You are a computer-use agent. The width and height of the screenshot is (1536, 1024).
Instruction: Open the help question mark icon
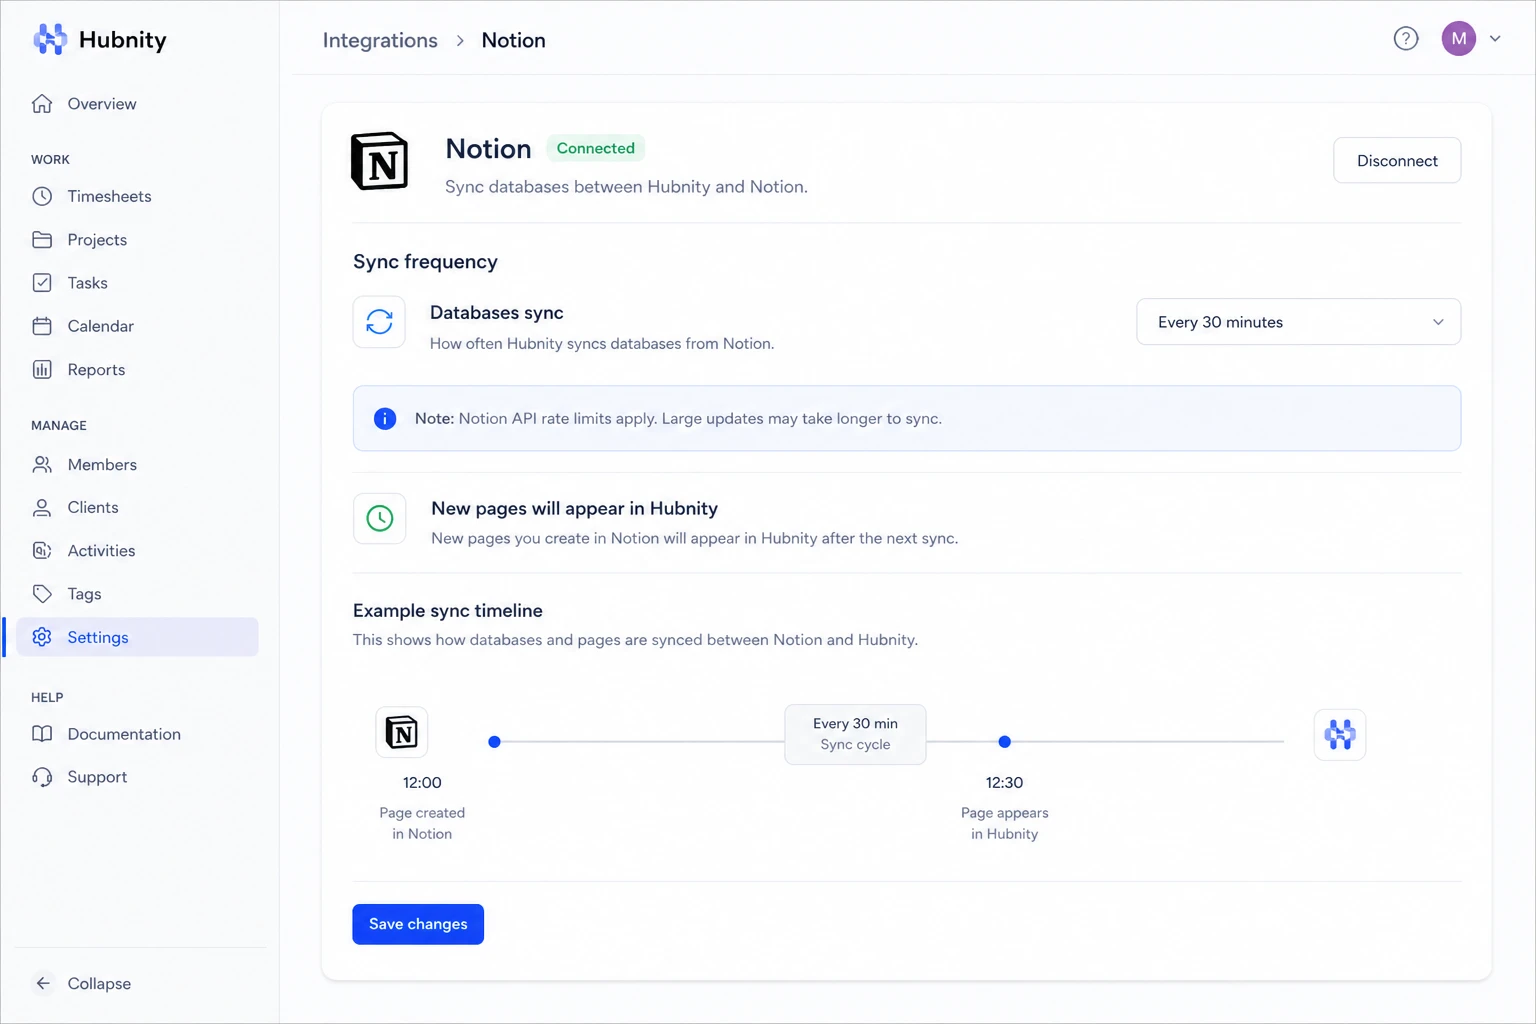click(x=1406, y=39)
